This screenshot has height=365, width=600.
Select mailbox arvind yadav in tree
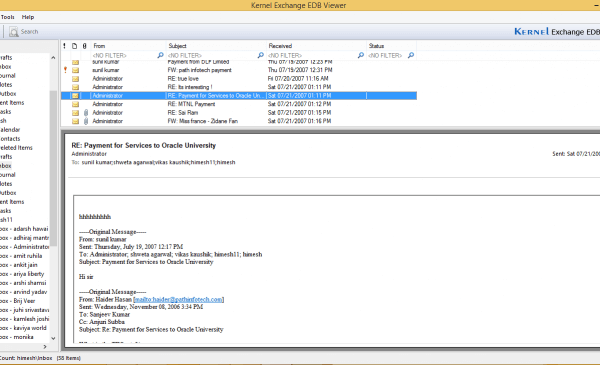23,292
